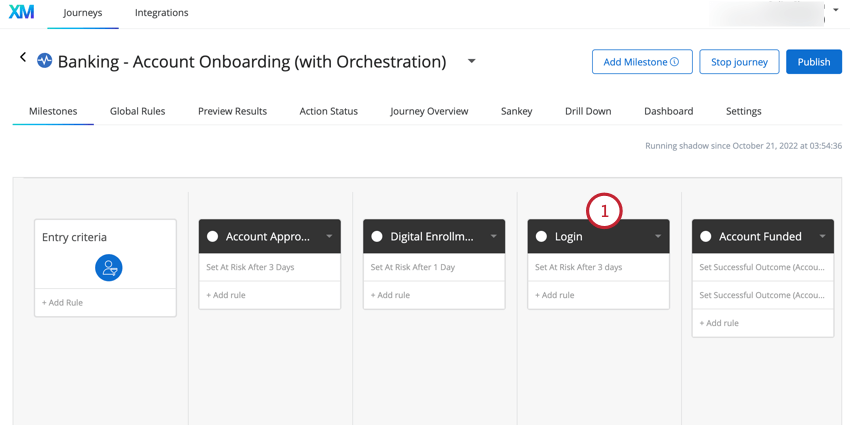
Task: Click the Account Approval milestone header
Action: pos(269,236)
